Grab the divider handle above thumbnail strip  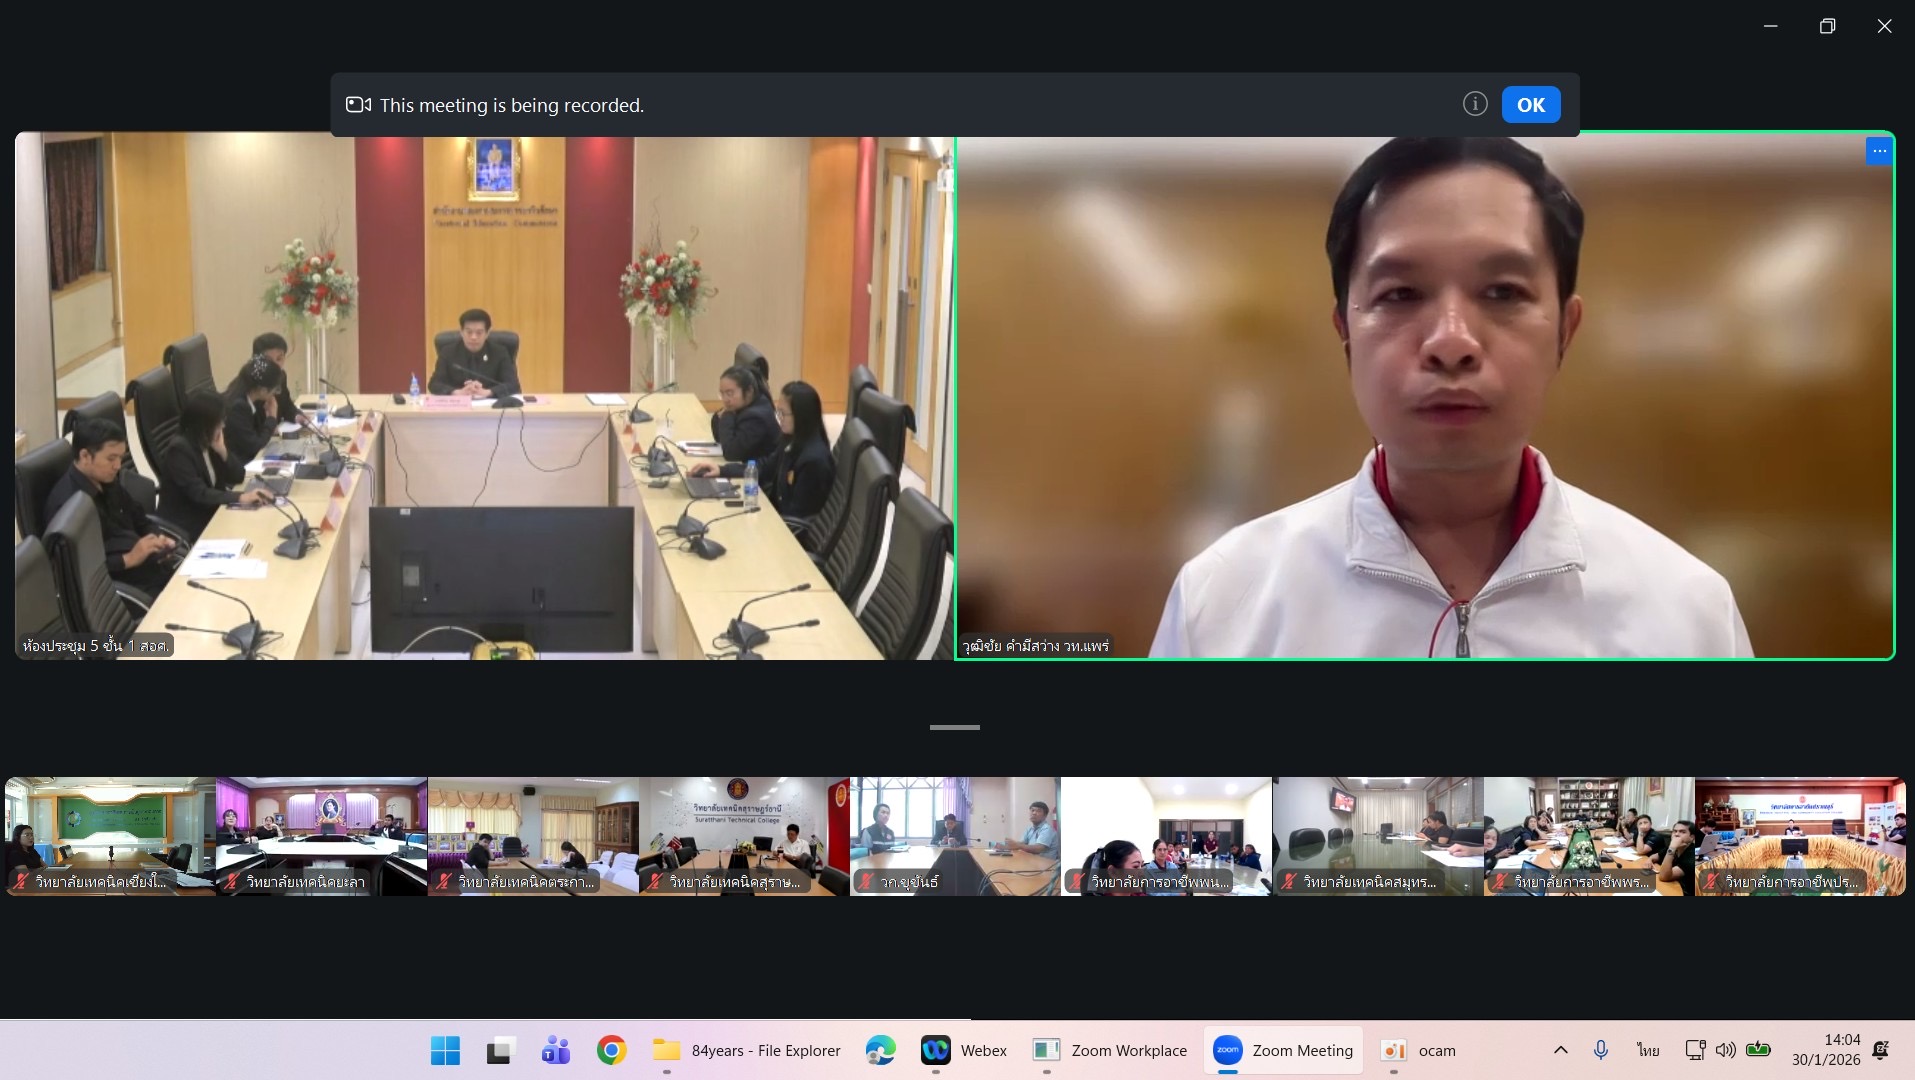954,727
